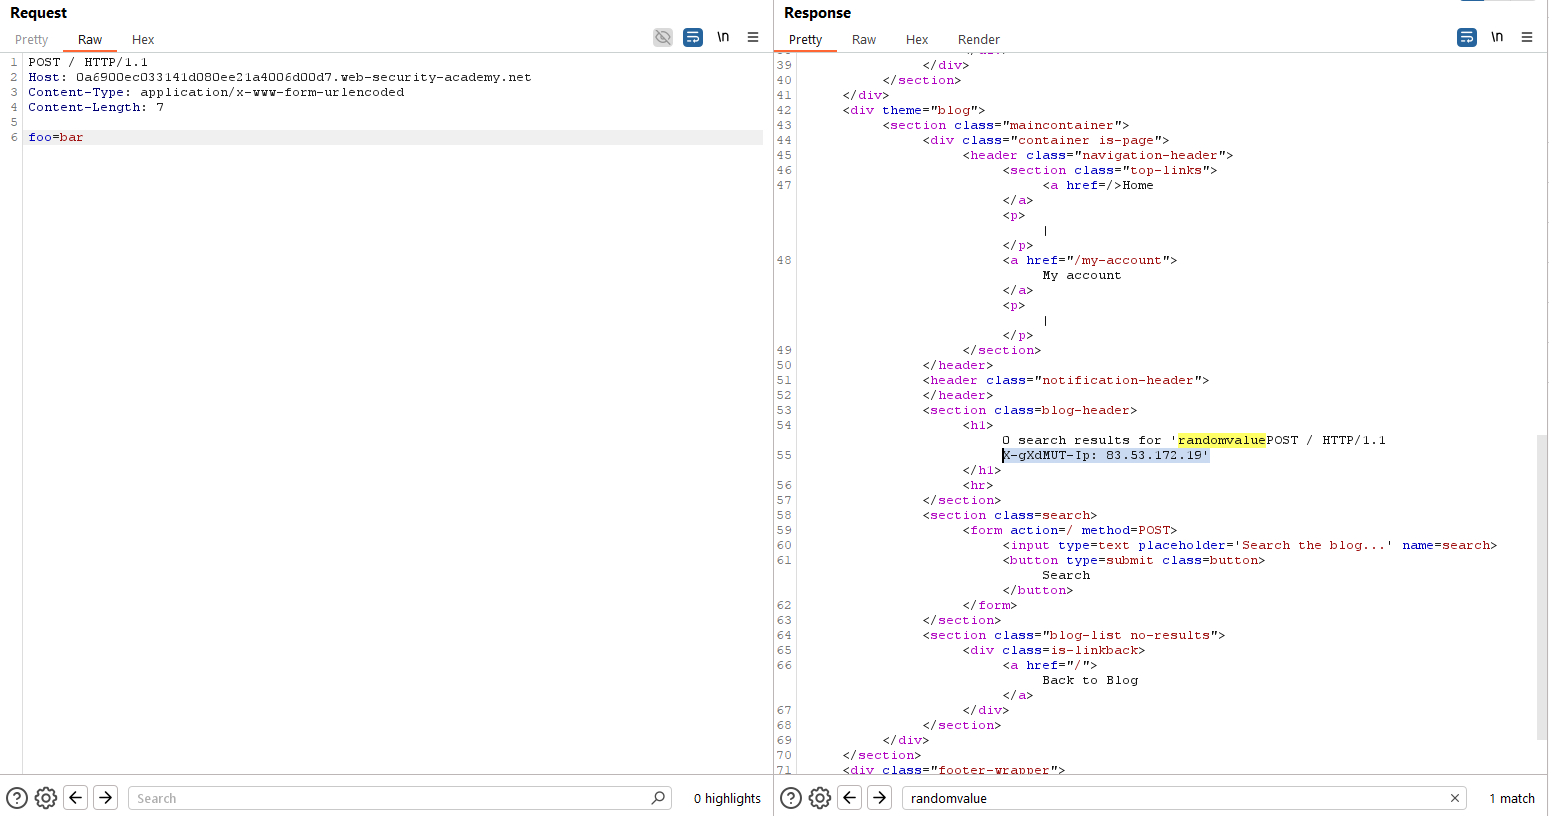Toggle non-printable characters \n in Response
Image resolution: width=1549 pixels, height=816 pixels.
click(1497, 37)
